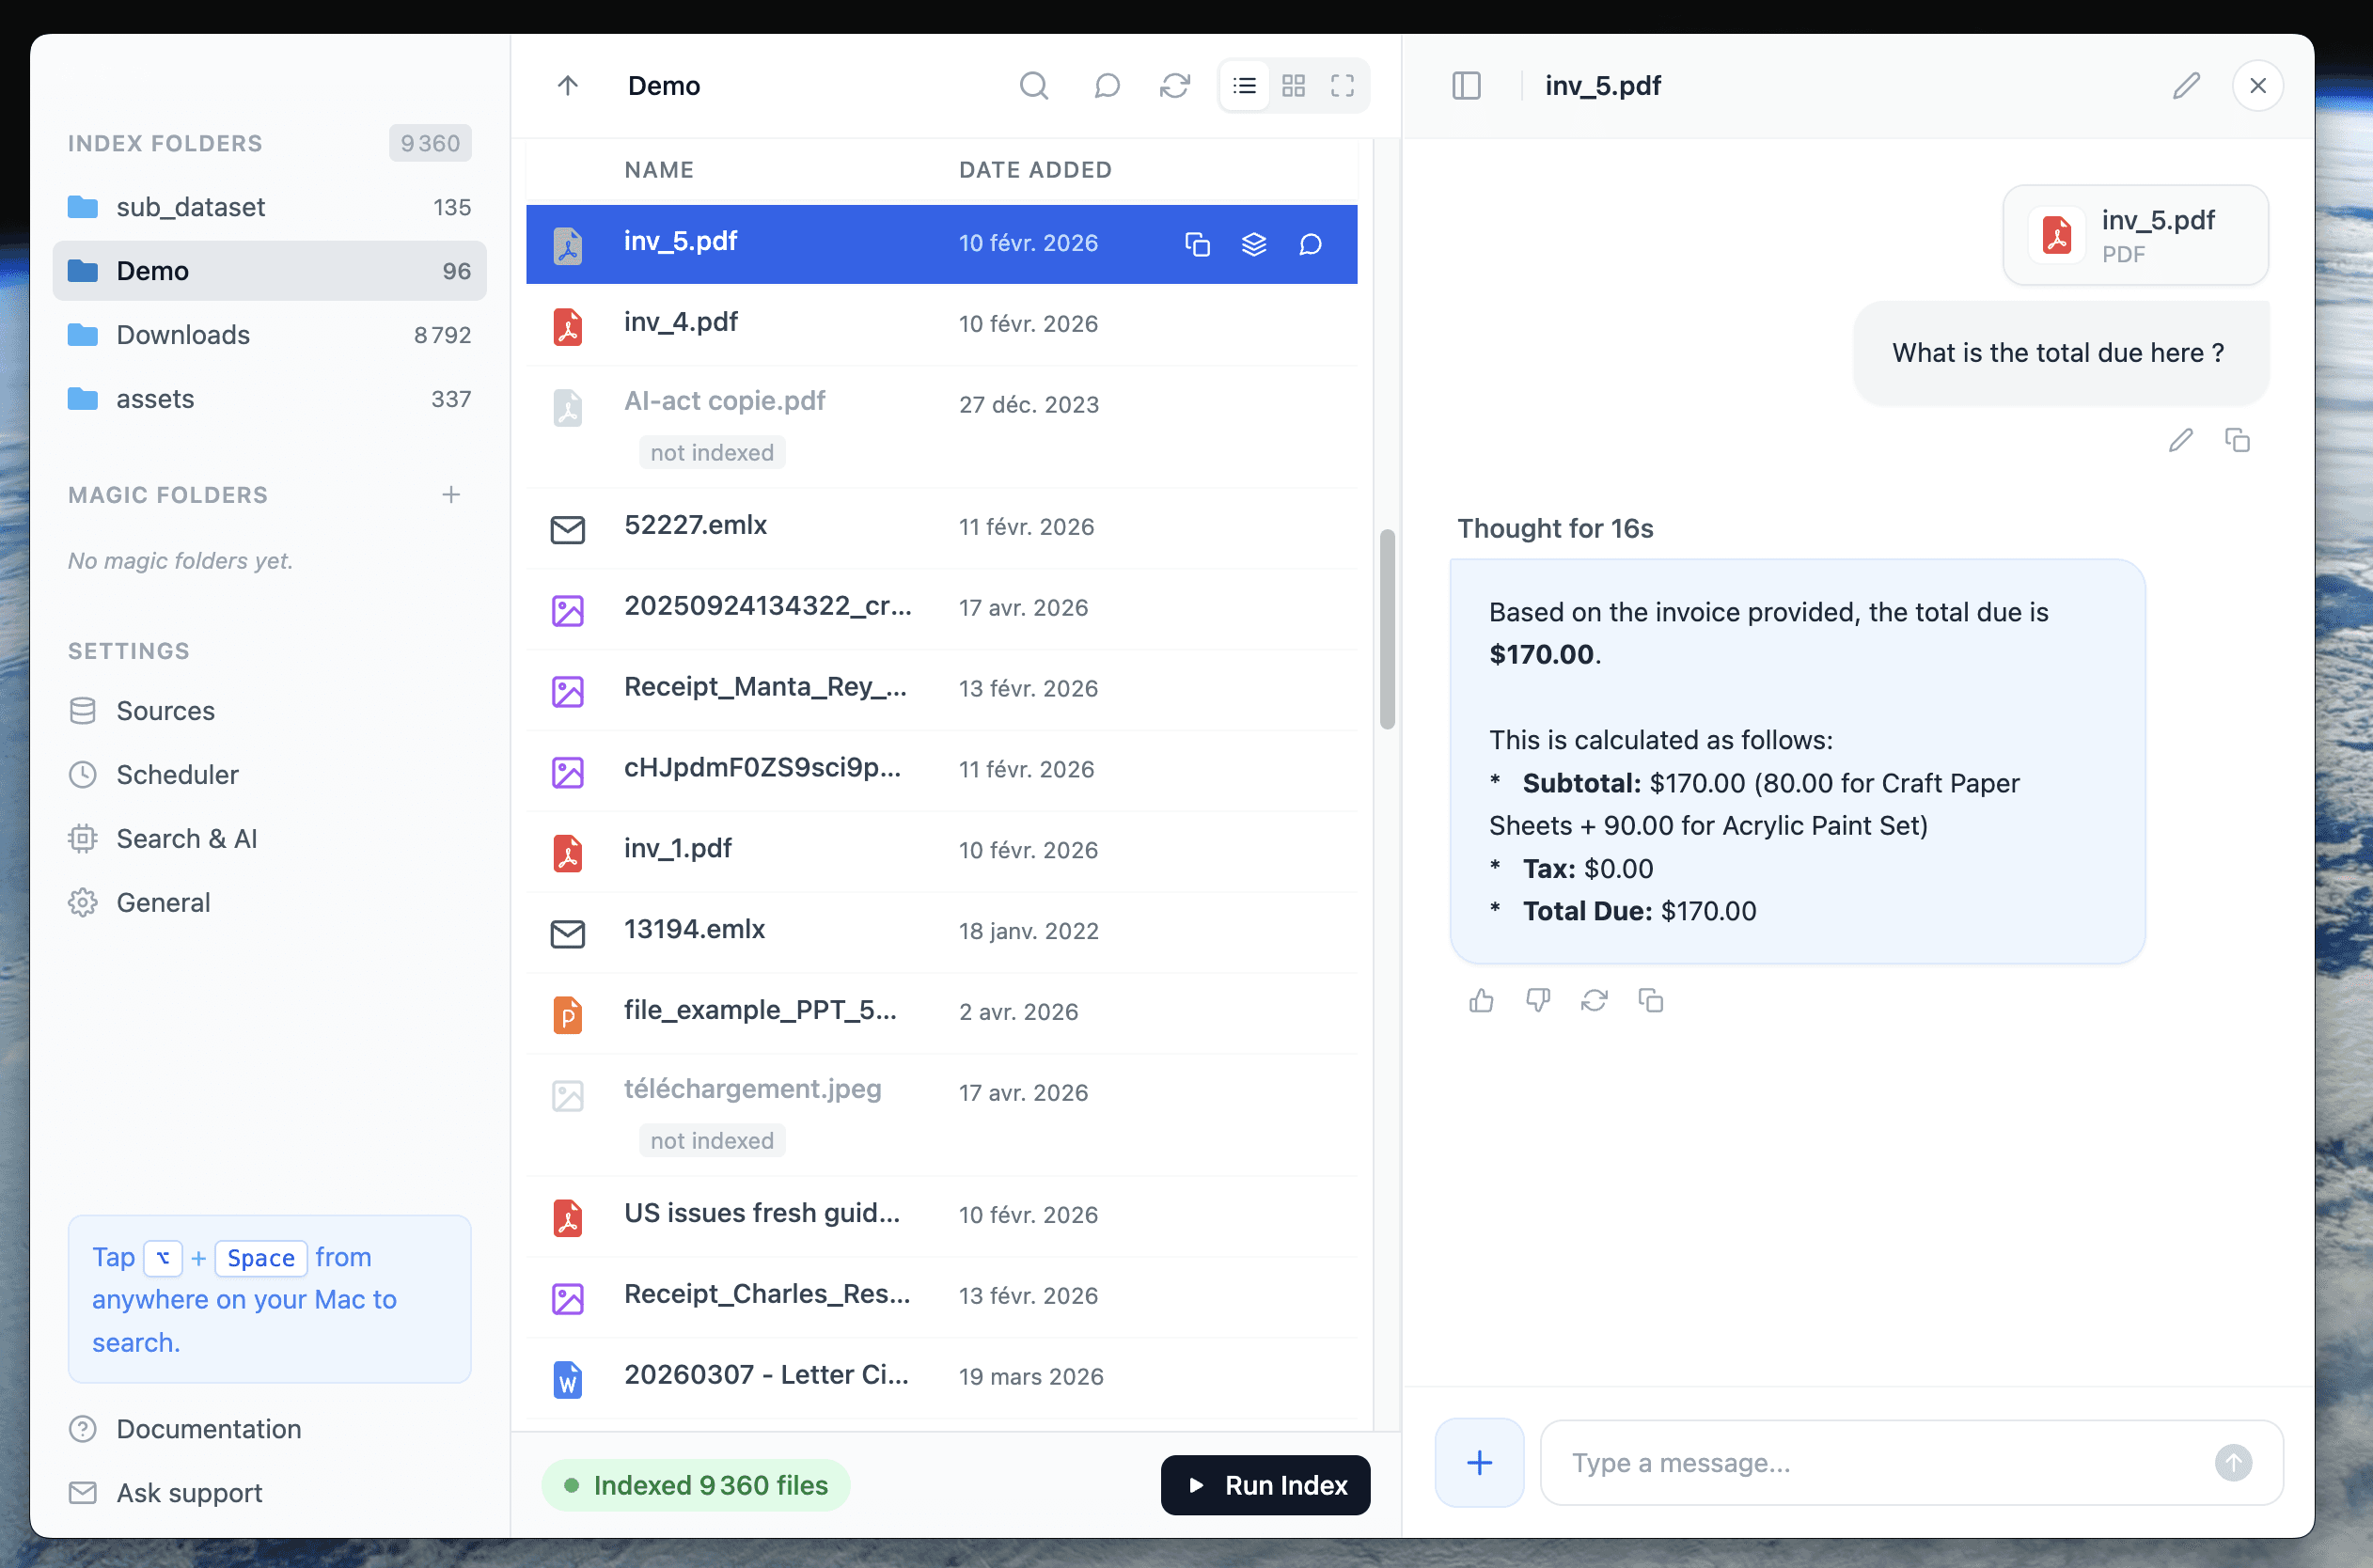2373x1568 pixels.
Task: Click the layers icon on inv_5.pdf row
Action: (x=1253, y=244)
